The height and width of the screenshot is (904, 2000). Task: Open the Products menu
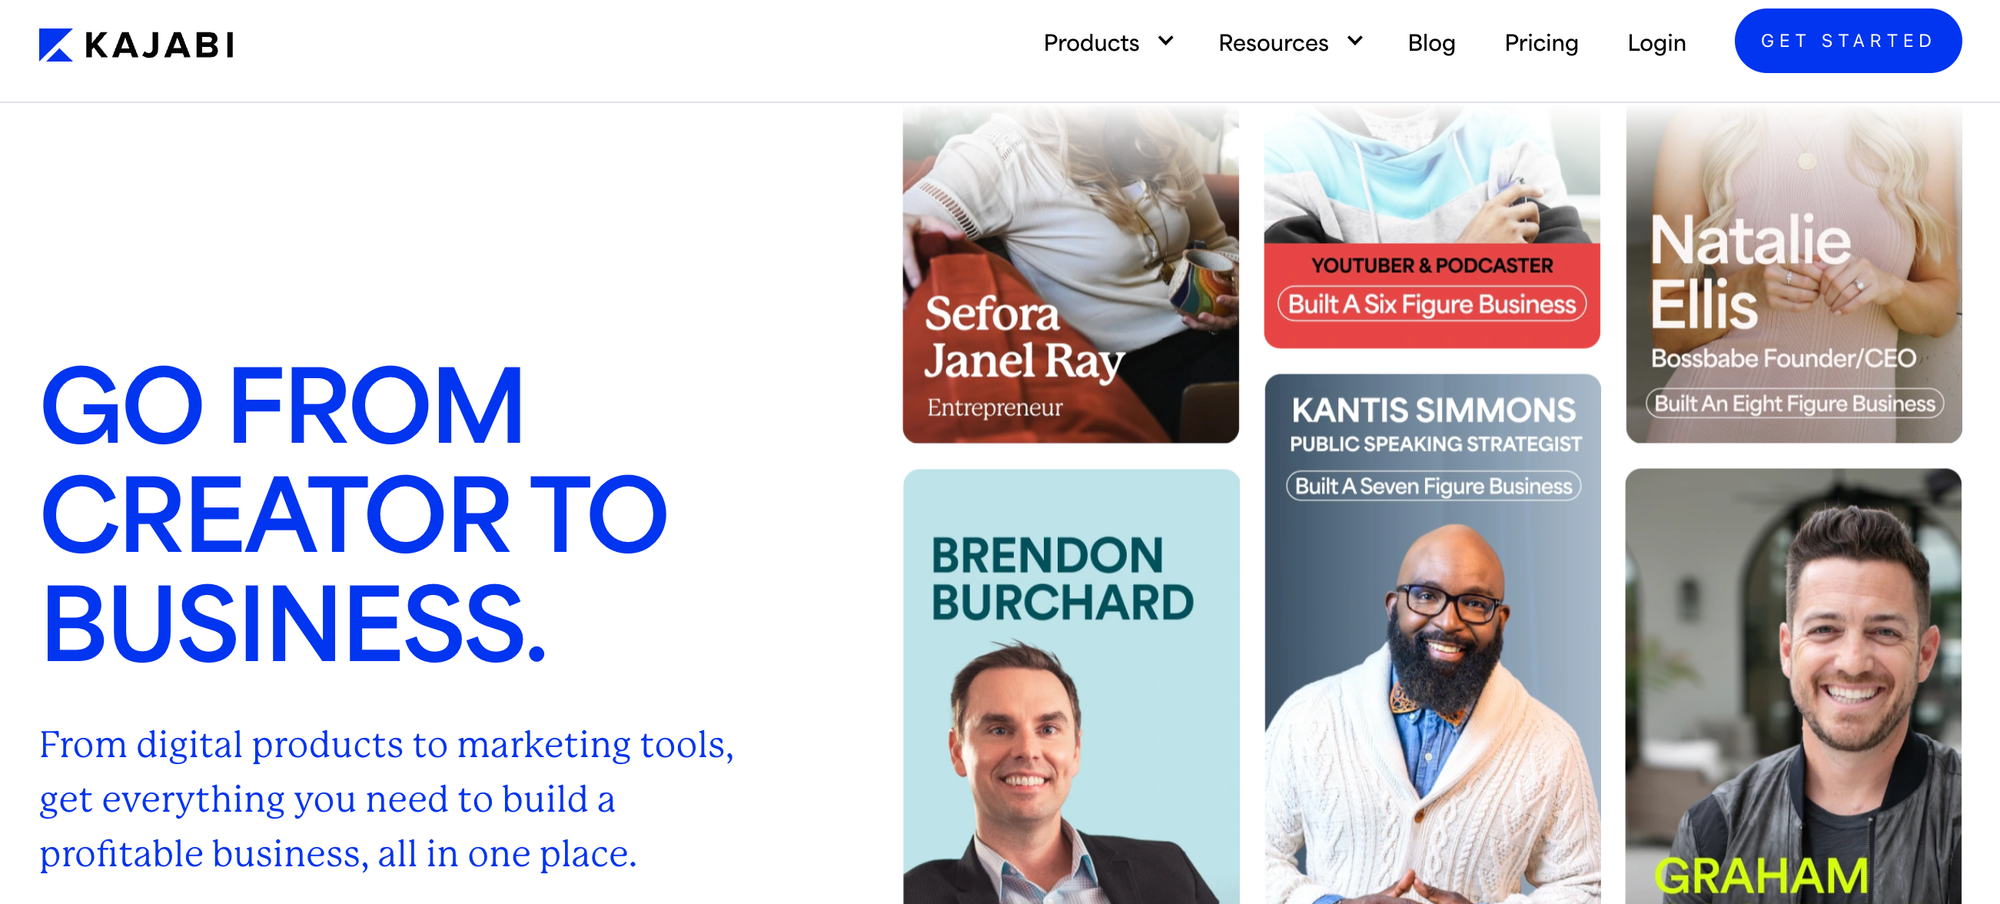(1108, 43)
